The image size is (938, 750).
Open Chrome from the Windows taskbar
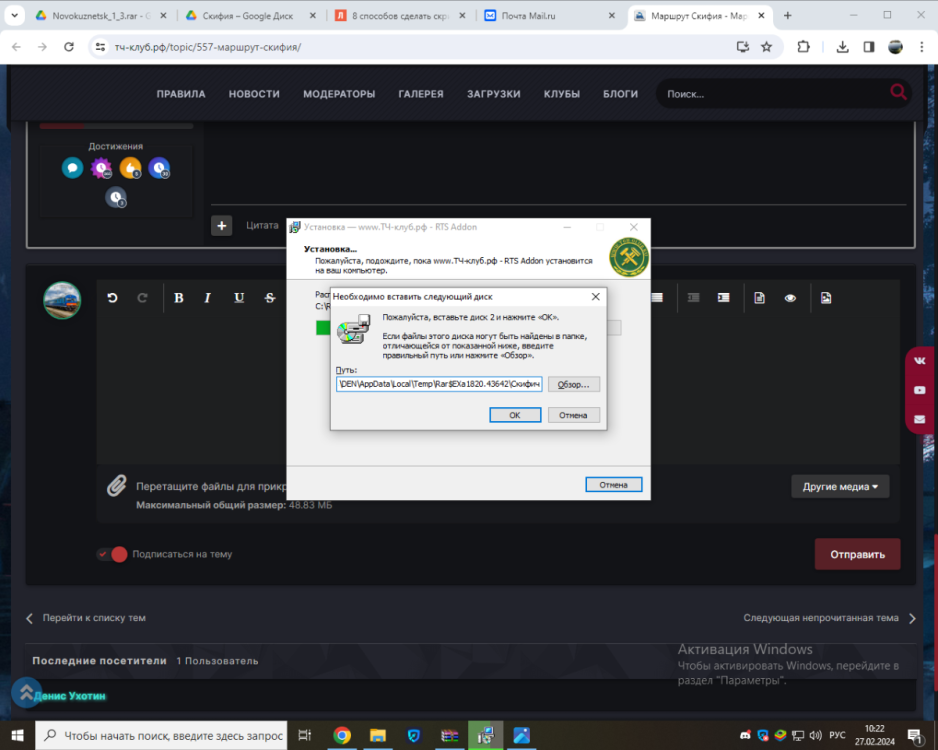click(342, 736)
